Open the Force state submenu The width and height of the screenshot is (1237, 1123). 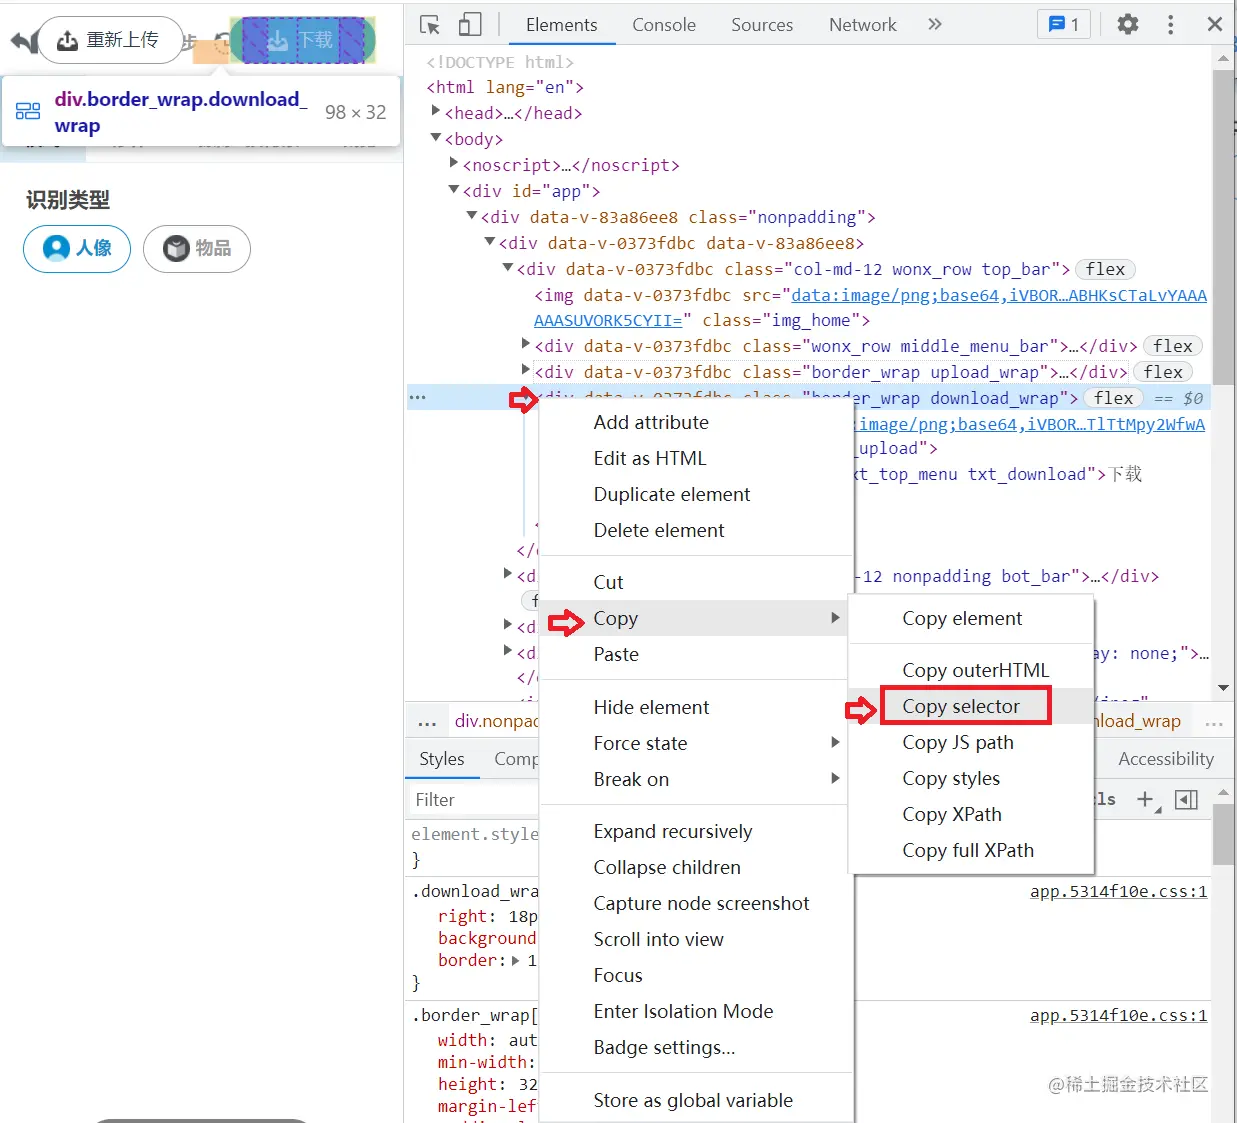pos(695,743)
